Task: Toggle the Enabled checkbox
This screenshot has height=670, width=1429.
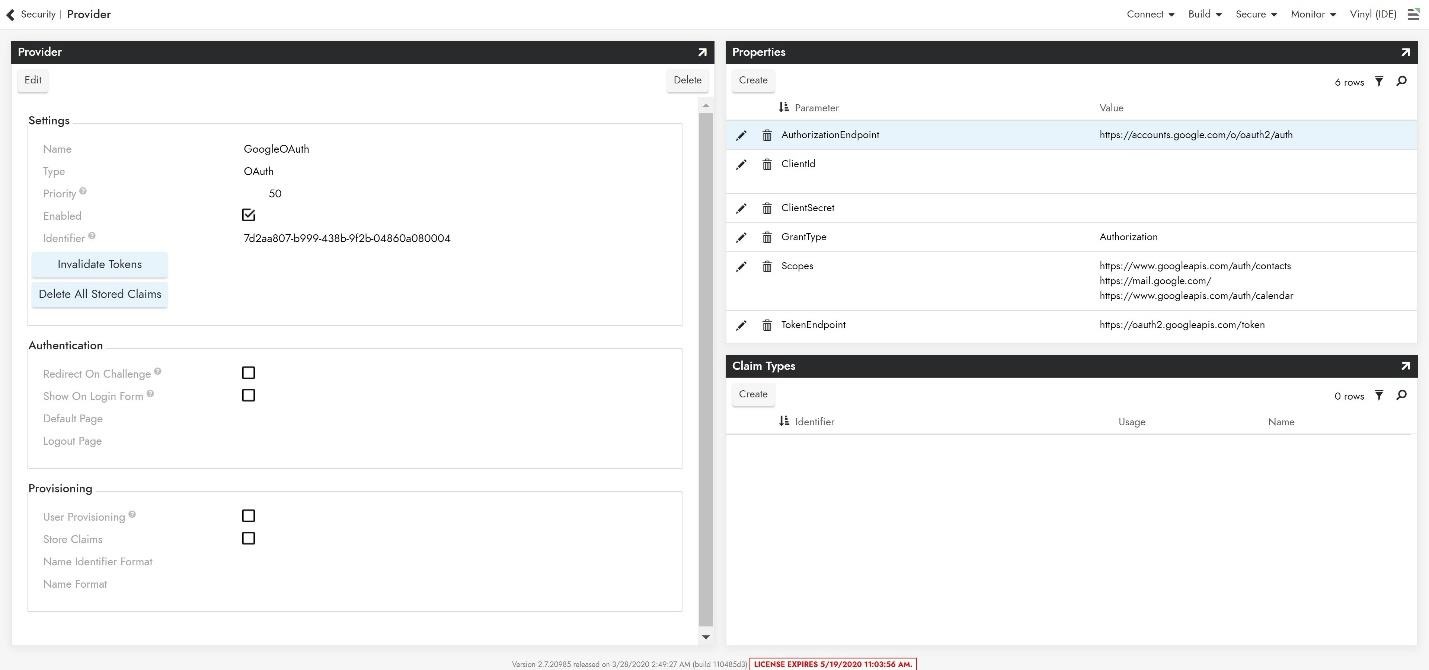Action: click(249, 215)
